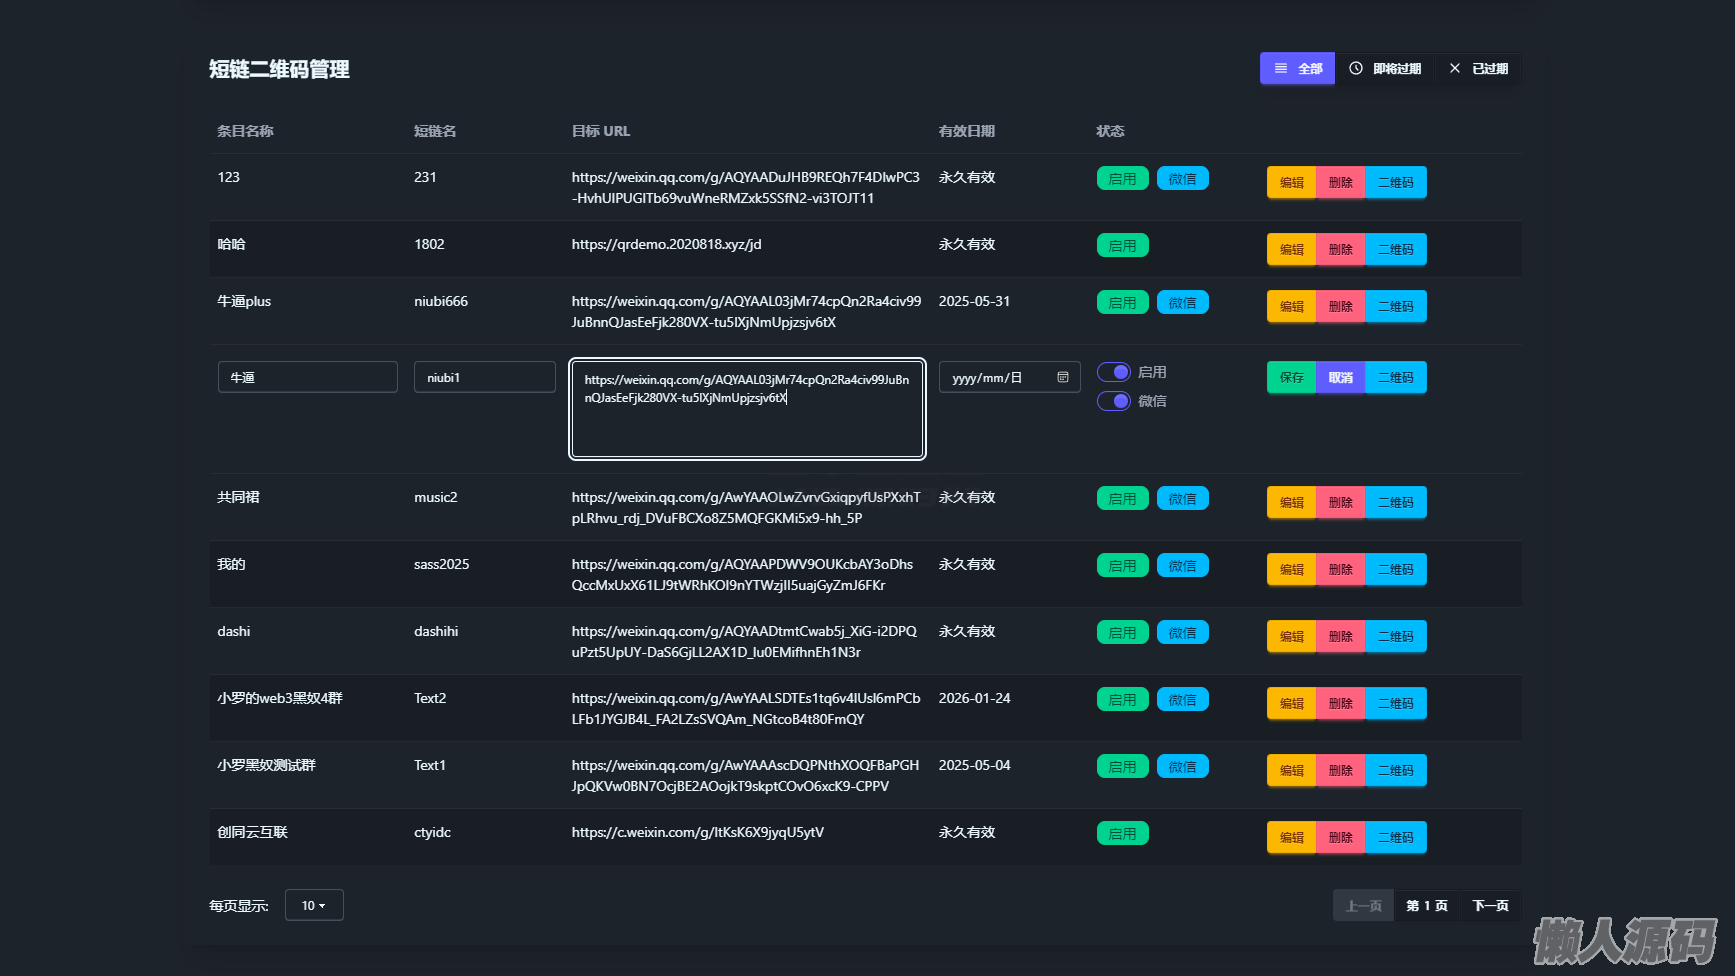The image size is (1735, 976).
Task: Click the clock icon on 即将过期 tab
Action: (x=1356, y=69)
